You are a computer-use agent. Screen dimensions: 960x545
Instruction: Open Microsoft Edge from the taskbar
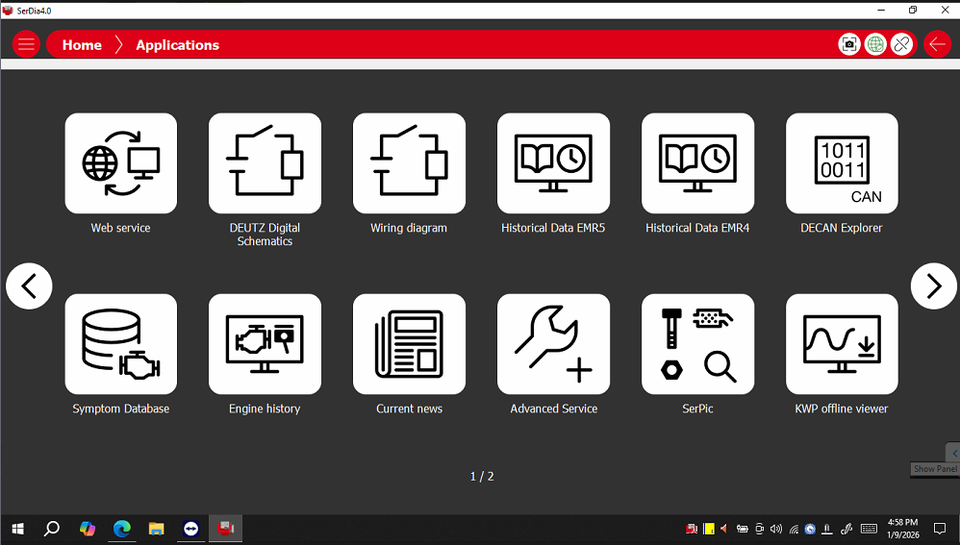point(122,528)
